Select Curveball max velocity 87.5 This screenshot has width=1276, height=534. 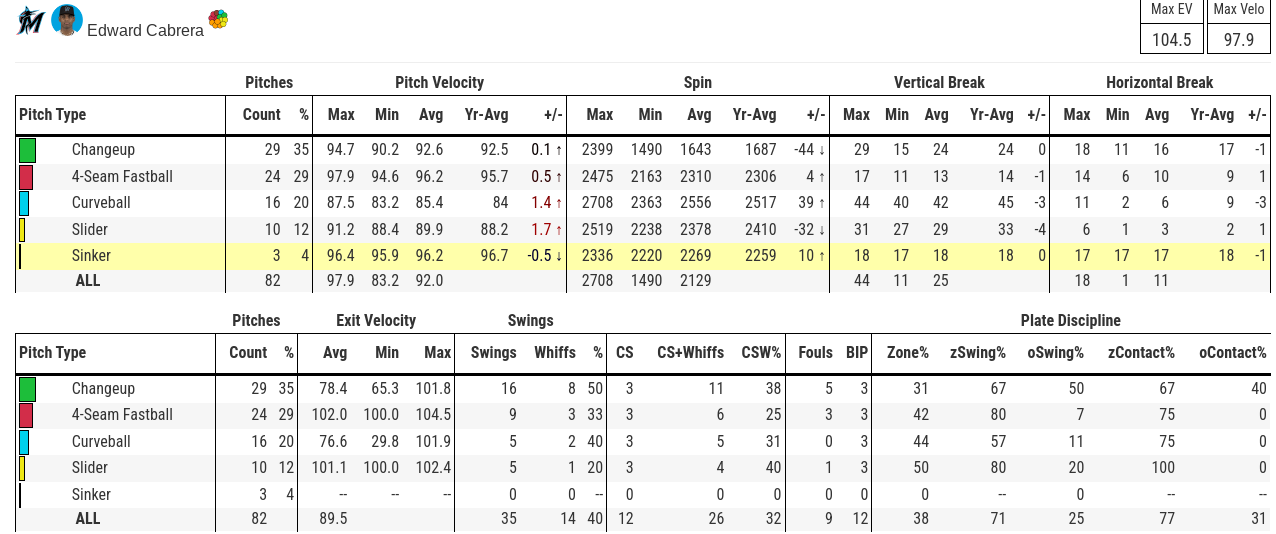point(341,203)
